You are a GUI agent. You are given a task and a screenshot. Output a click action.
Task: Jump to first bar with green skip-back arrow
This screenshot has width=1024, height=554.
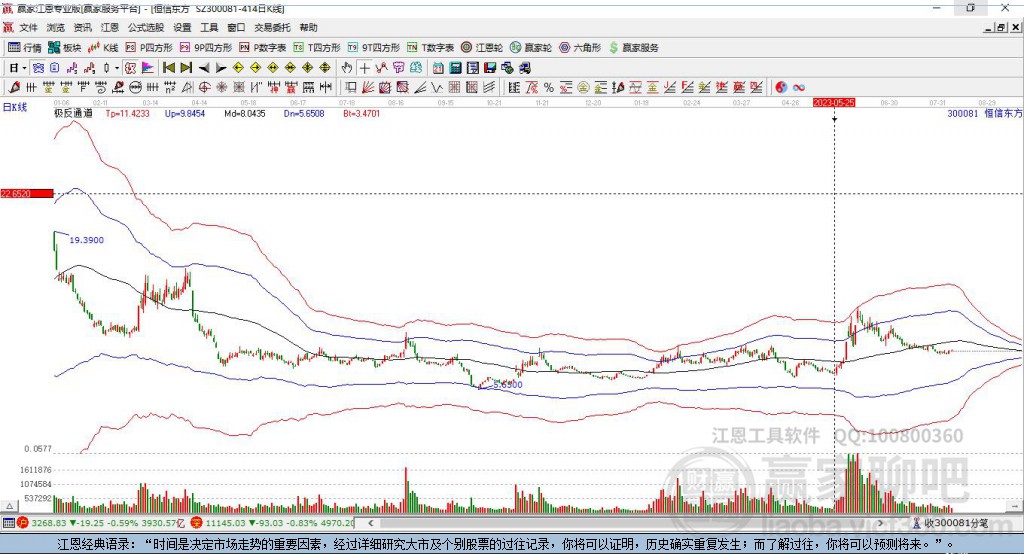[x=169, y=67]
